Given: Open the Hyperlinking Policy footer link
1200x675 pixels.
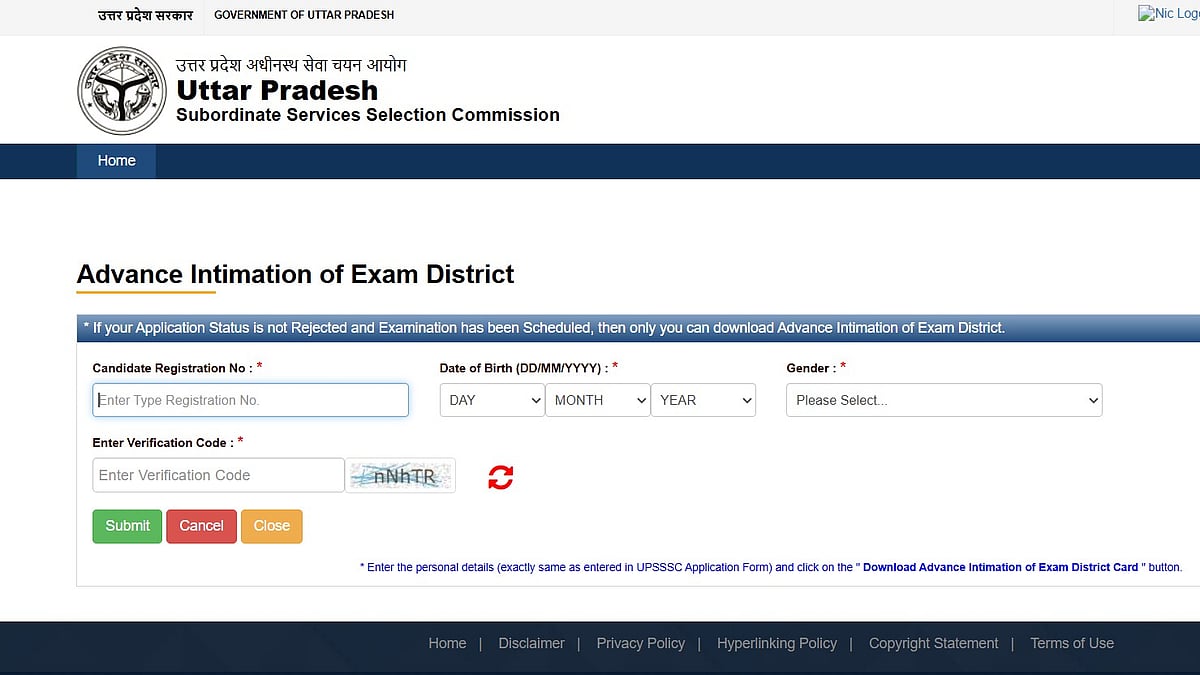Looking at the screenshot, I should coord(776,643).
